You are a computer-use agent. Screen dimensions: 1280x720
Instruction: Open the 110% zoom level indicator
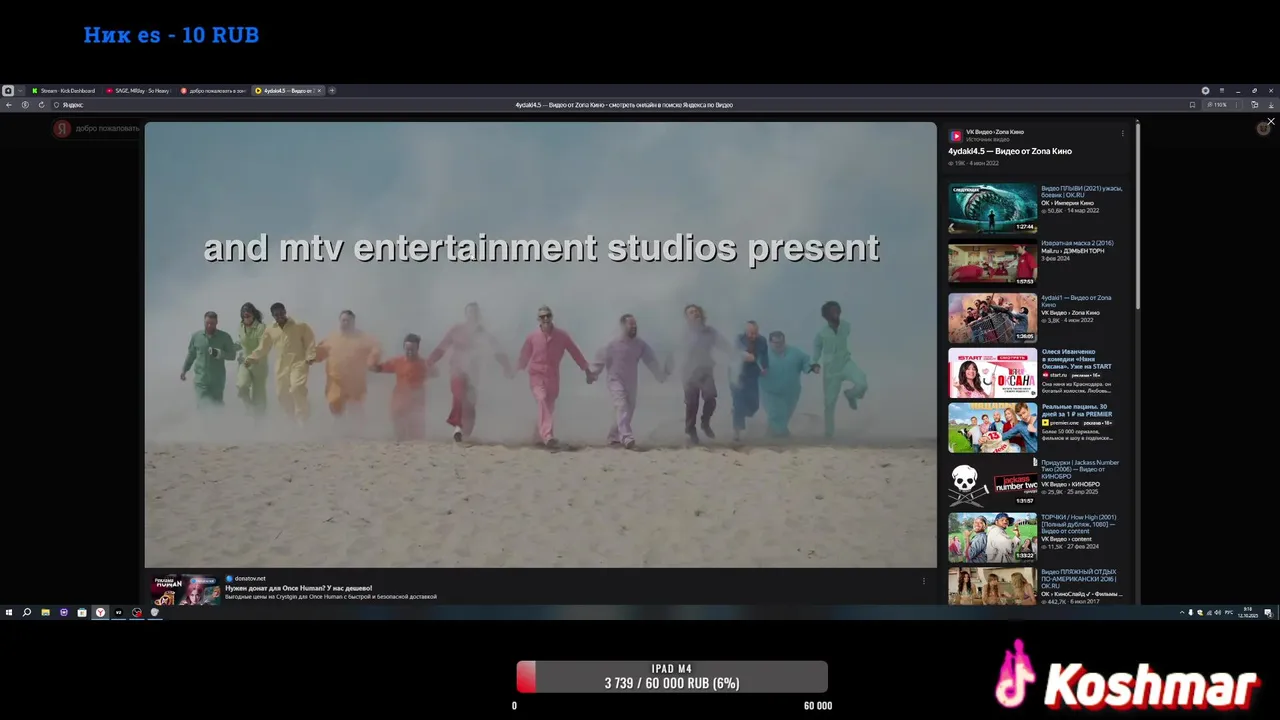1217,105
